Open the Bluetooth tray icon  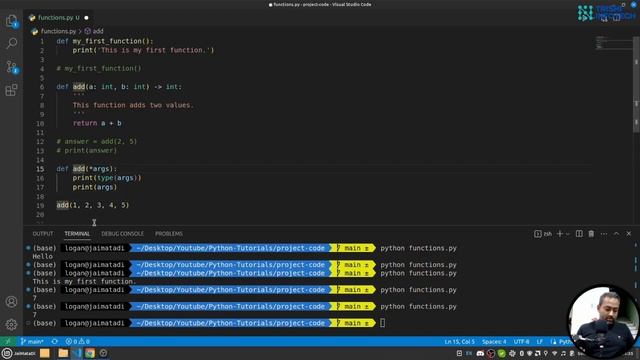[x=521, y=353]
